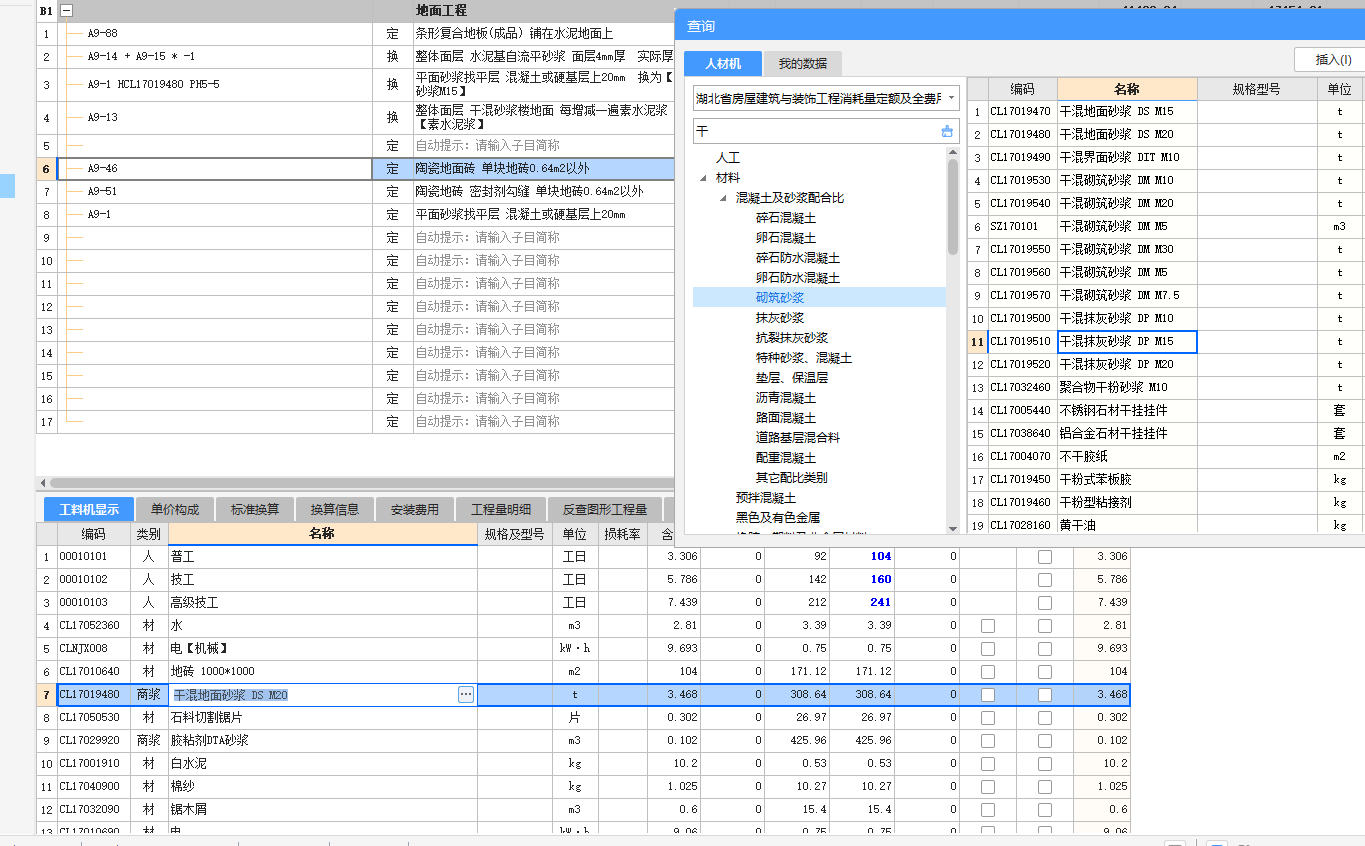The height and width of the screenshot is (846, 1365).
Task: Select the A9-46 陶瓷地面砖 row
Action: [355, 169]
